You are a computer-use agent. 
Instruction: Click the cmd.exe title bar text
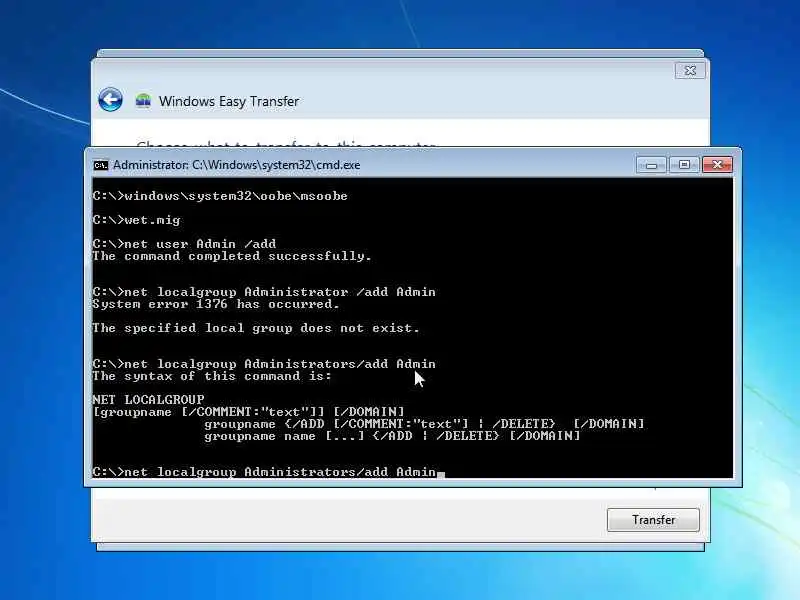pyautogui.click(x=237, y=165)
